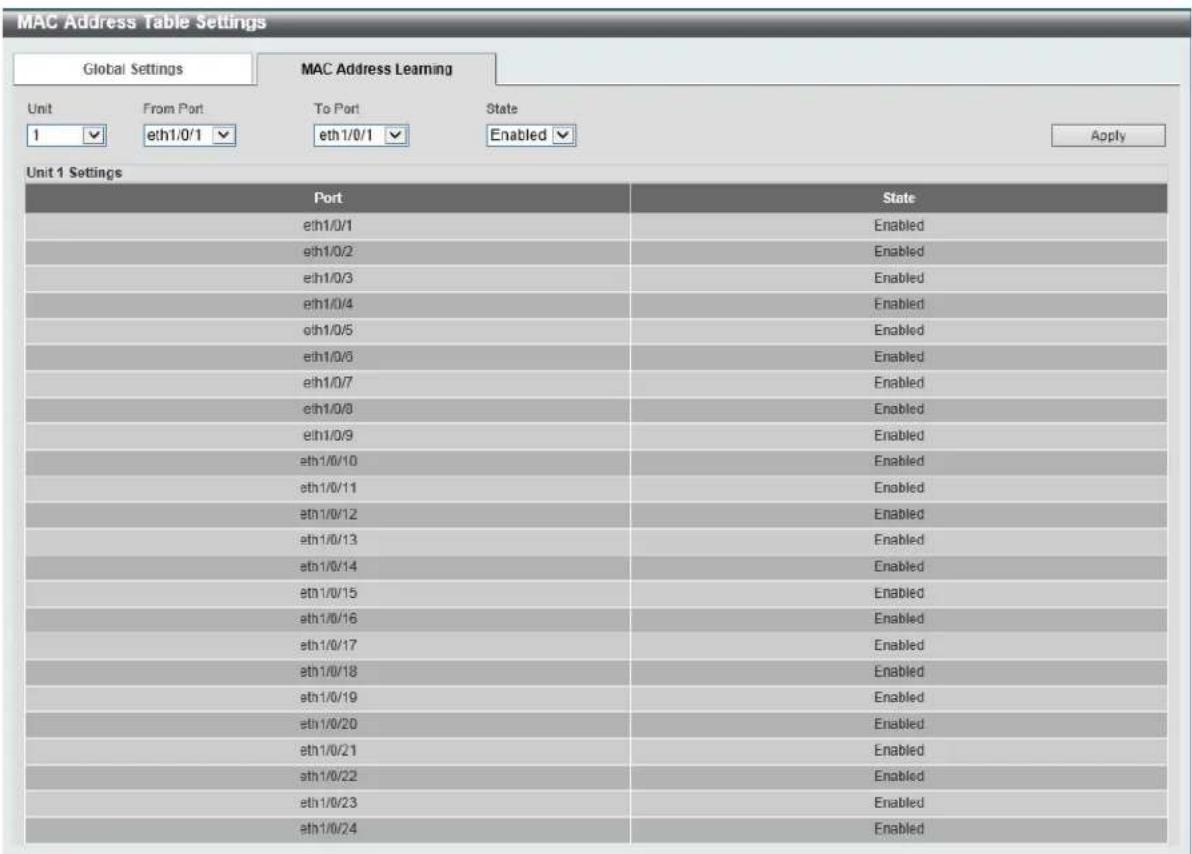1192x854 pixels.
Task: Select the eth1/0/8 port cell
Action: (328, 409)
